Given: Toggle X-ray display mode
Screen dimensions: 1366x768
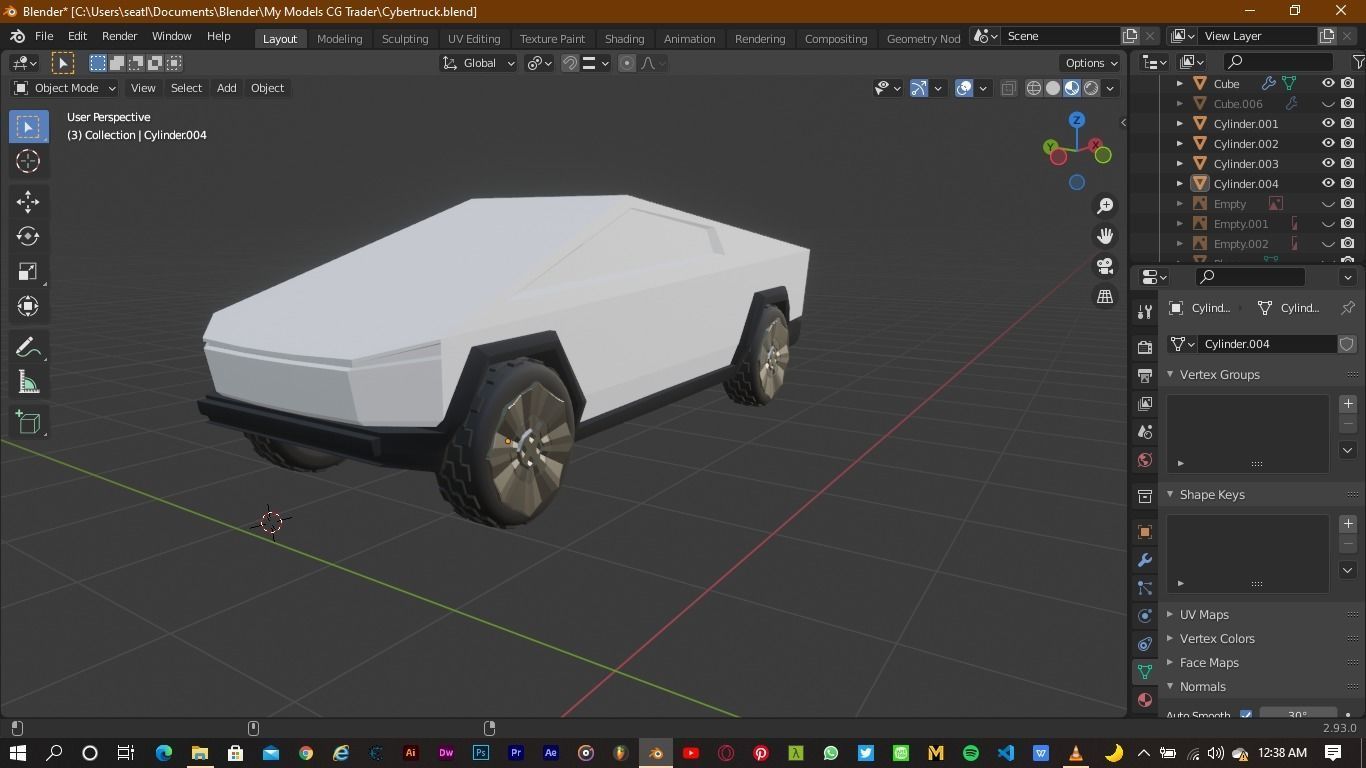Looking at the screenshot, I should 1009,88.
